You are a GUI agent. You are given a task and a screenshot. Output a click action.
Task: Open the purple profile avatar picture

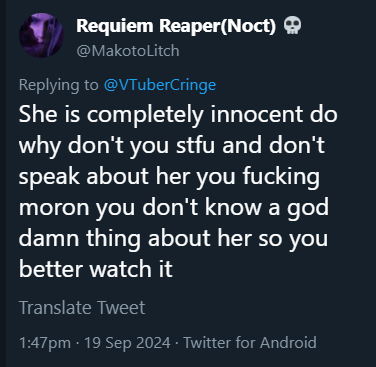click(41, 35)
